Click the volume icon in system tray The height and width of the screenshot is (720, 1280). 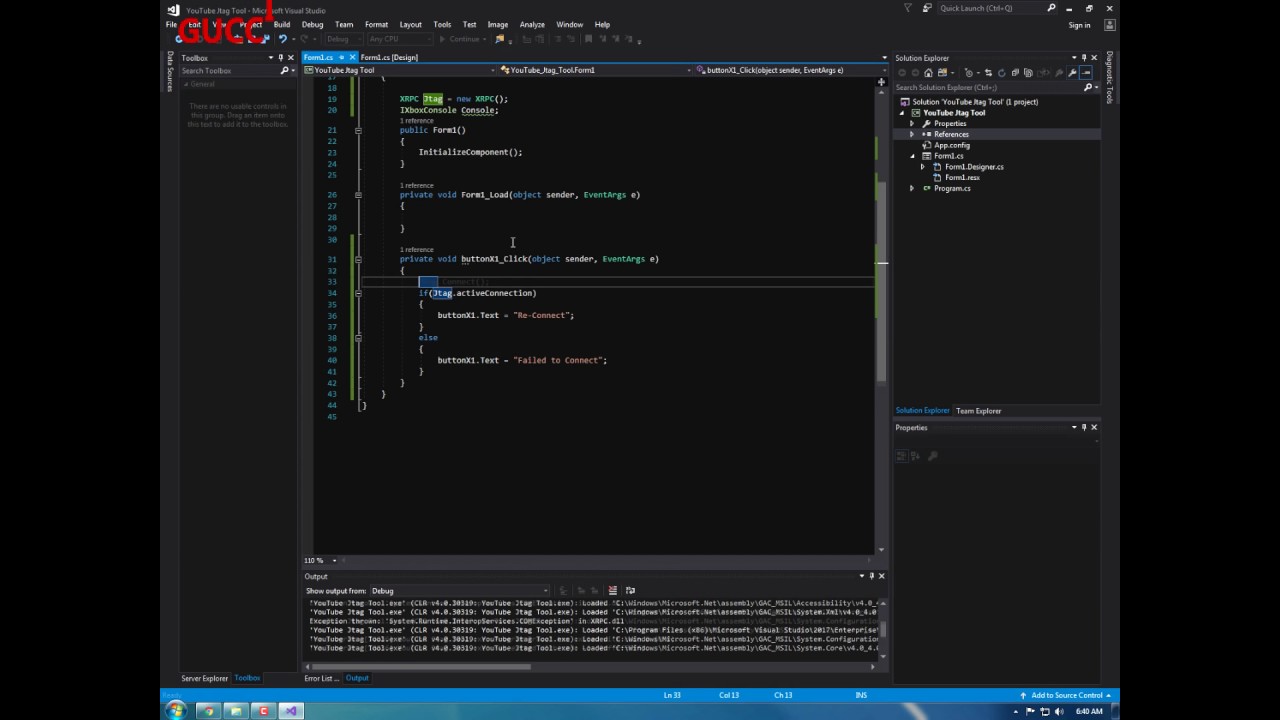[x=1059, y=711]
